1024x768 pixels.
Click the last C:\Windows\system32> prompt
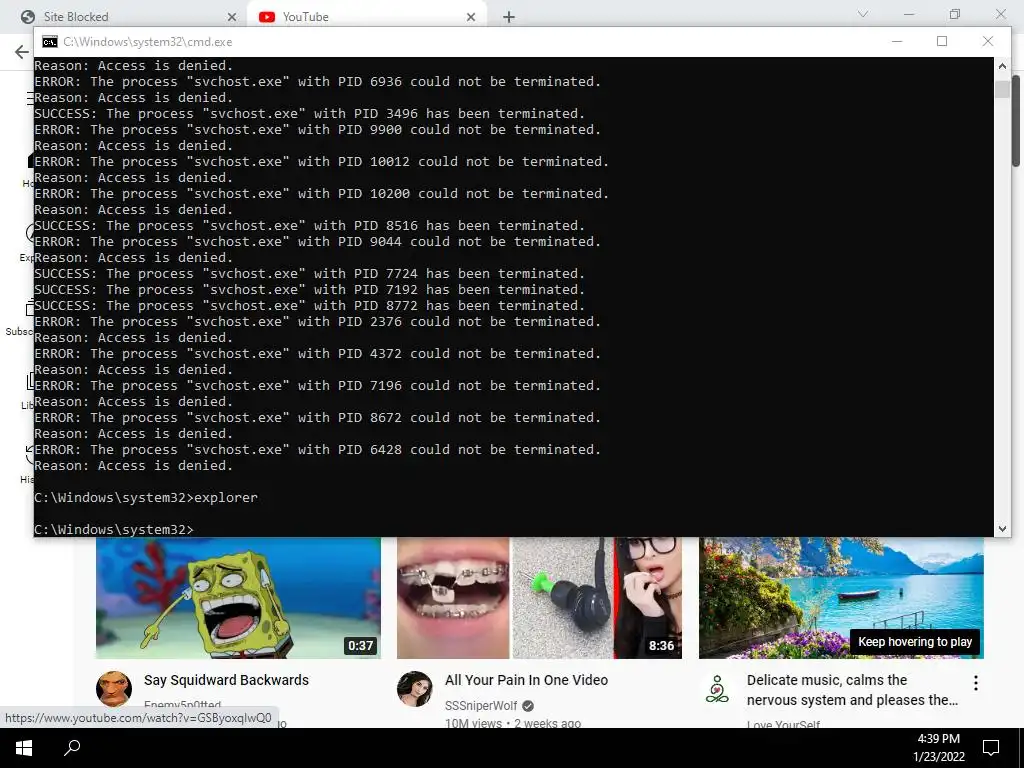(114, 530)
